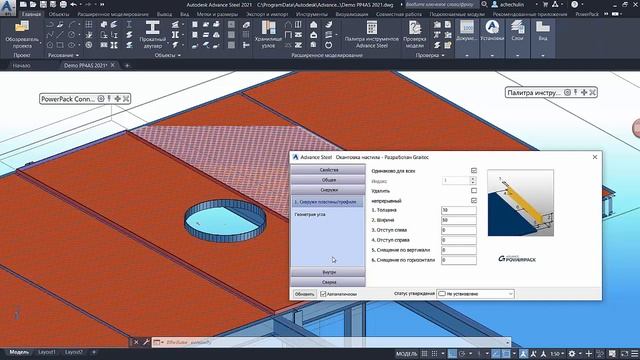The height and width of the screenshot is (360, 640).
Task: Open the PowerPack ribbon tab
Action: point(587,14)
